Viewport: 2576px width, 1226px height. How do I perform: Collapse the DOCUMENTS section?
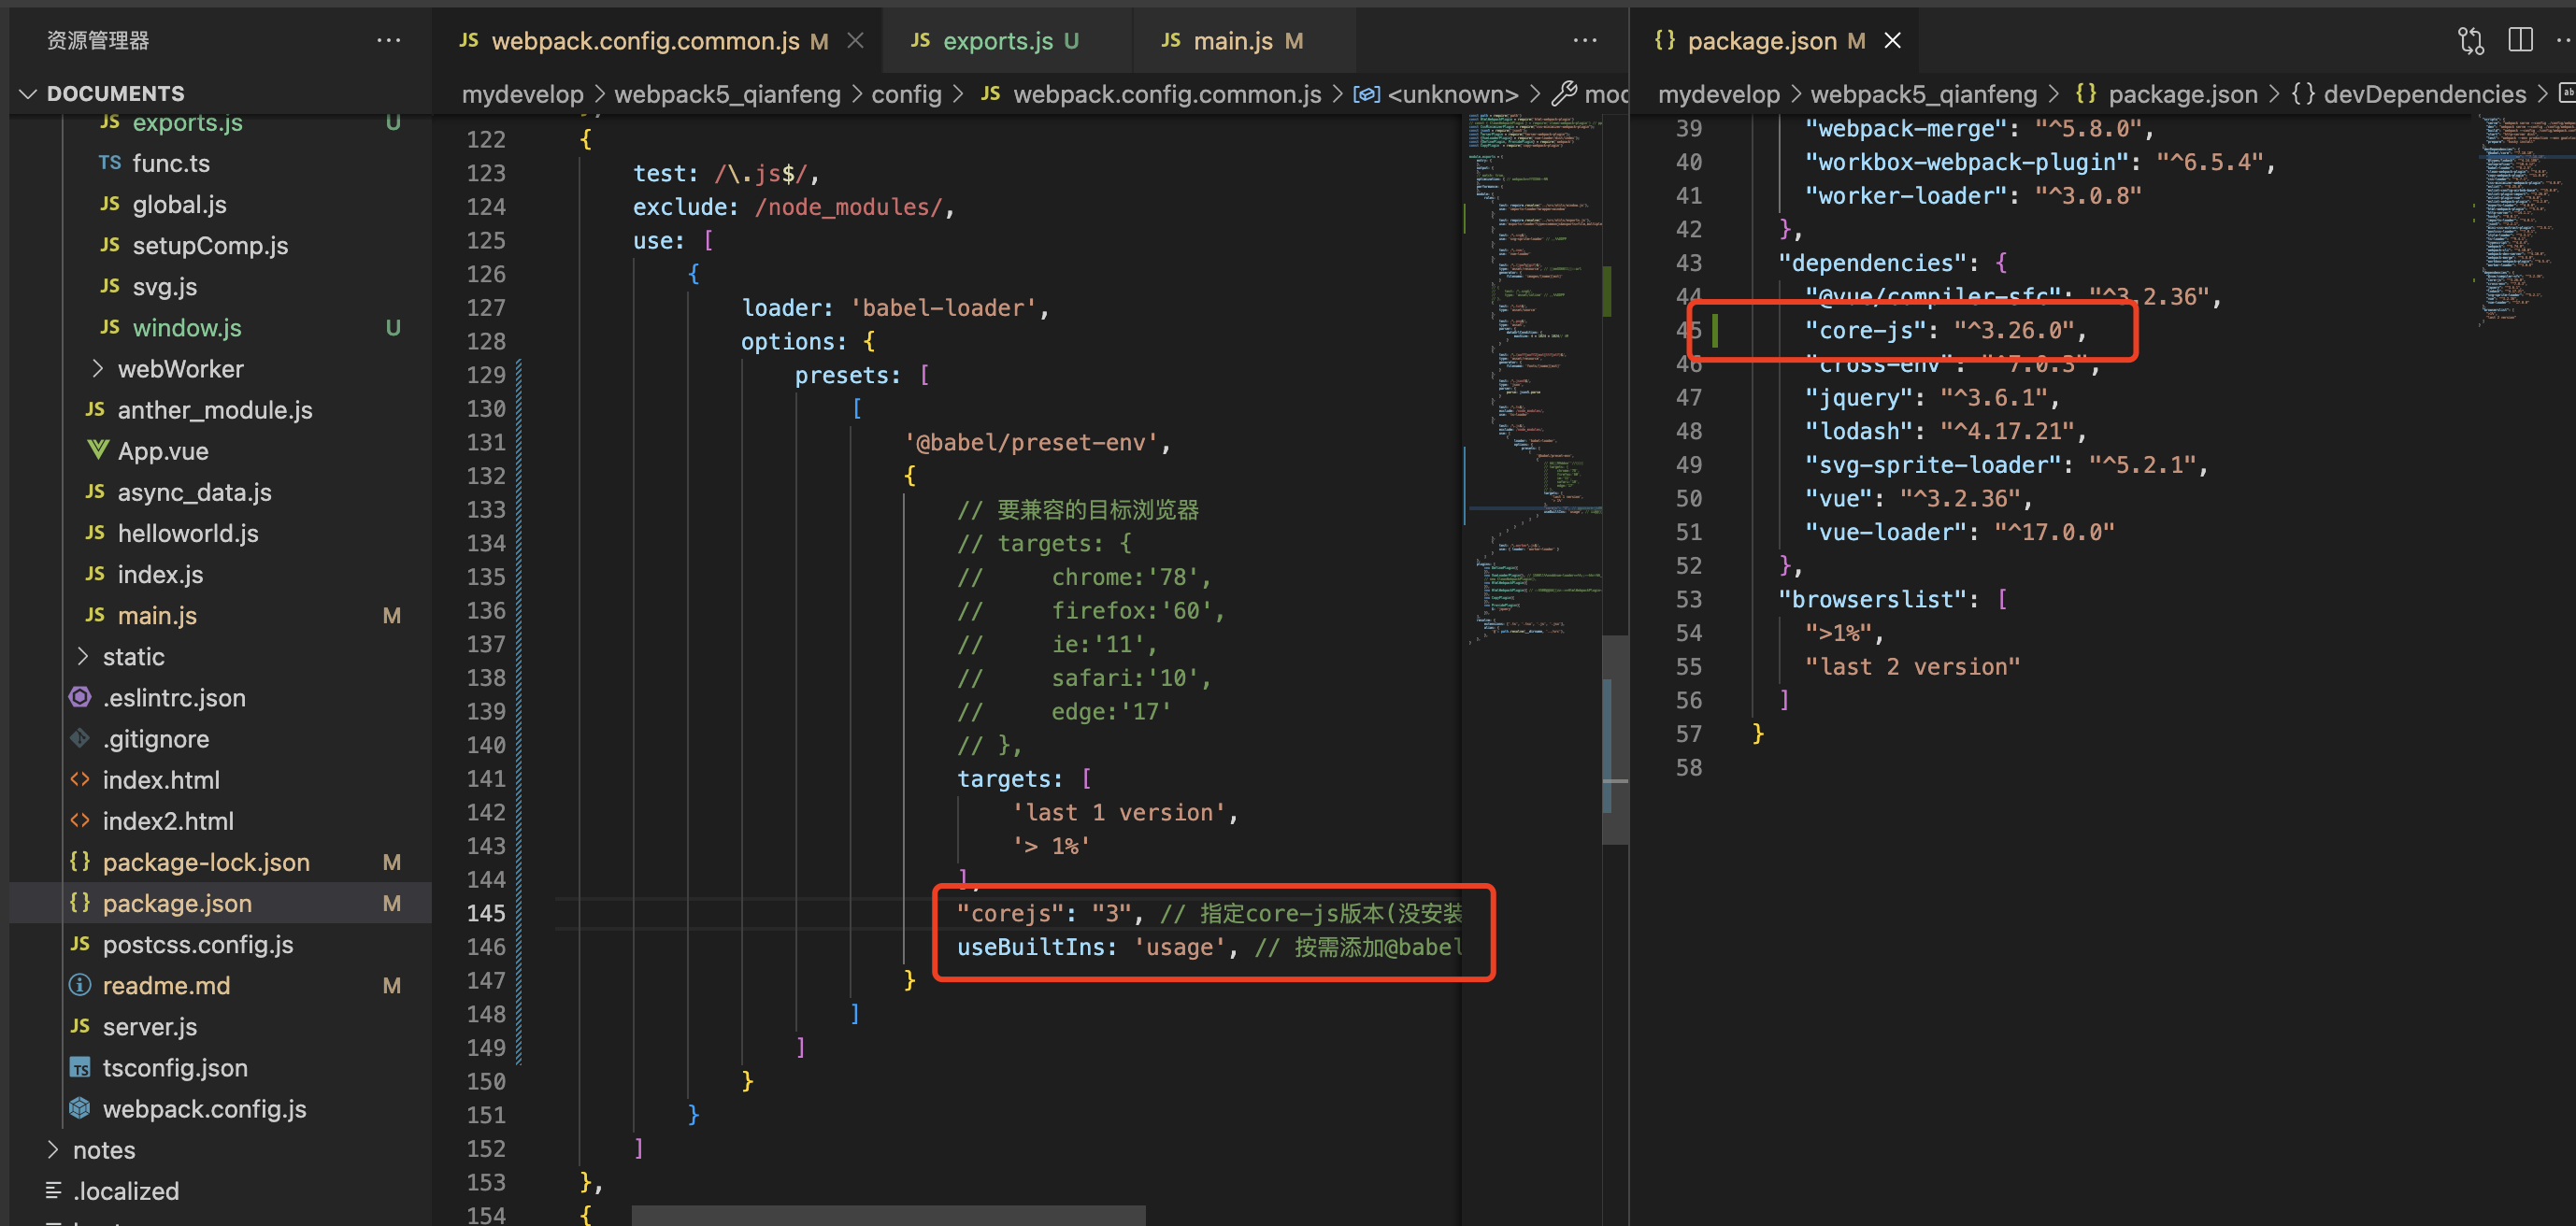pyautogui.click(x=28, y=94)
